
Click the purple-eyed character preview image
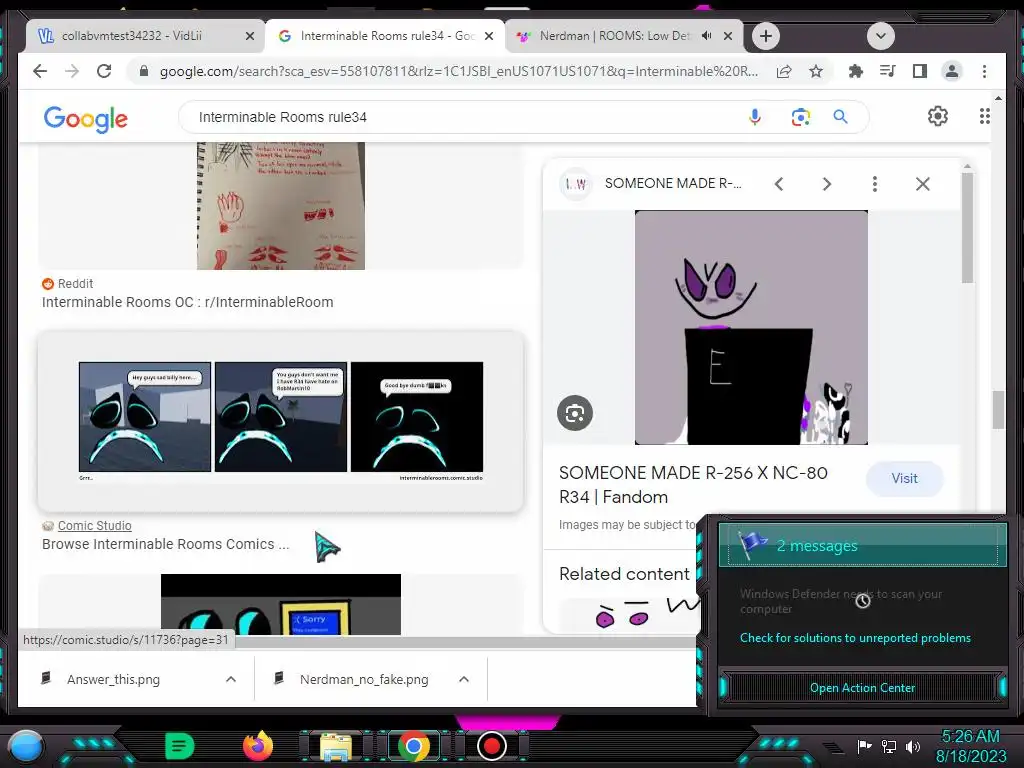click(x=751, y=327)
